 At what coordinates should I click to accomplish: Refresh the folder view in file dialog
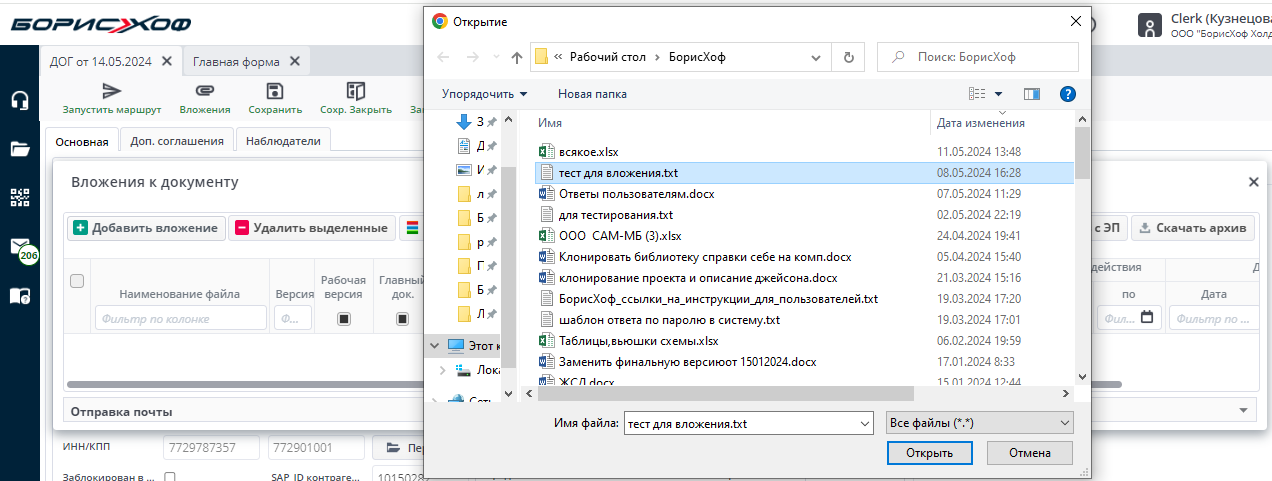[848, 57]
